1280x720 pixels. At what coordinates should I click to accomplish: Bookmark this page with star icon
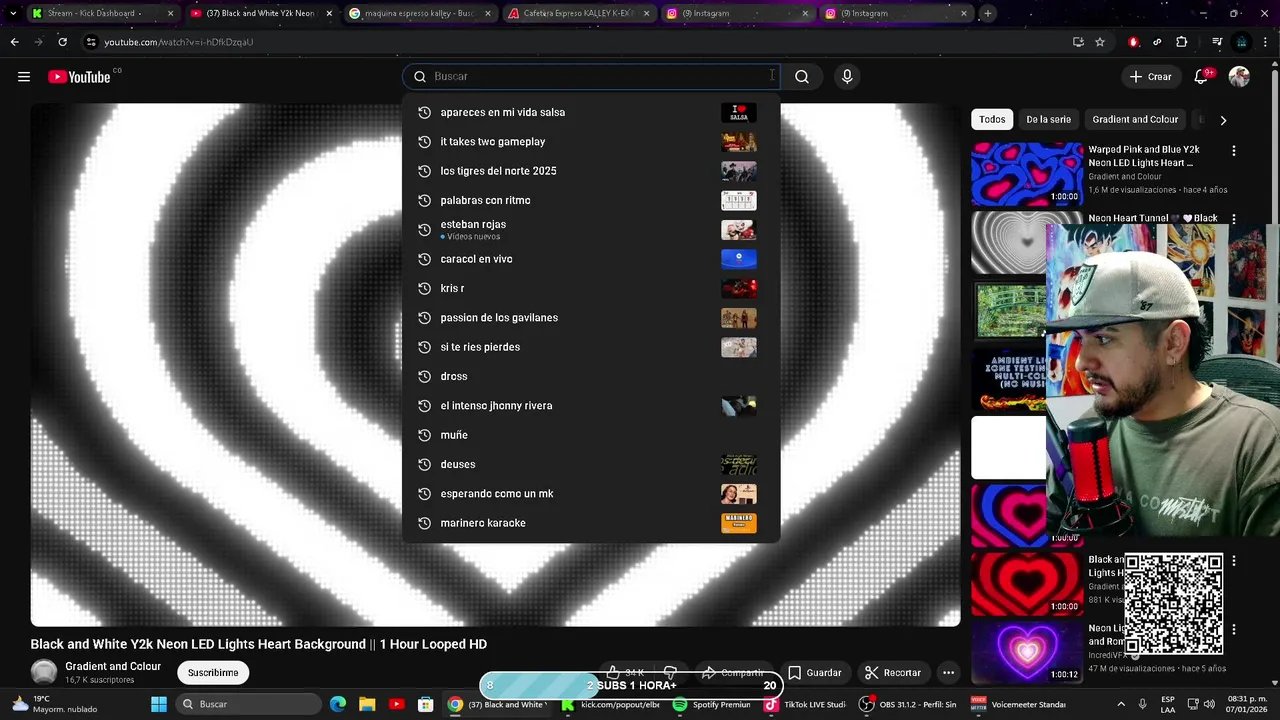click(x=1100, y=42)
